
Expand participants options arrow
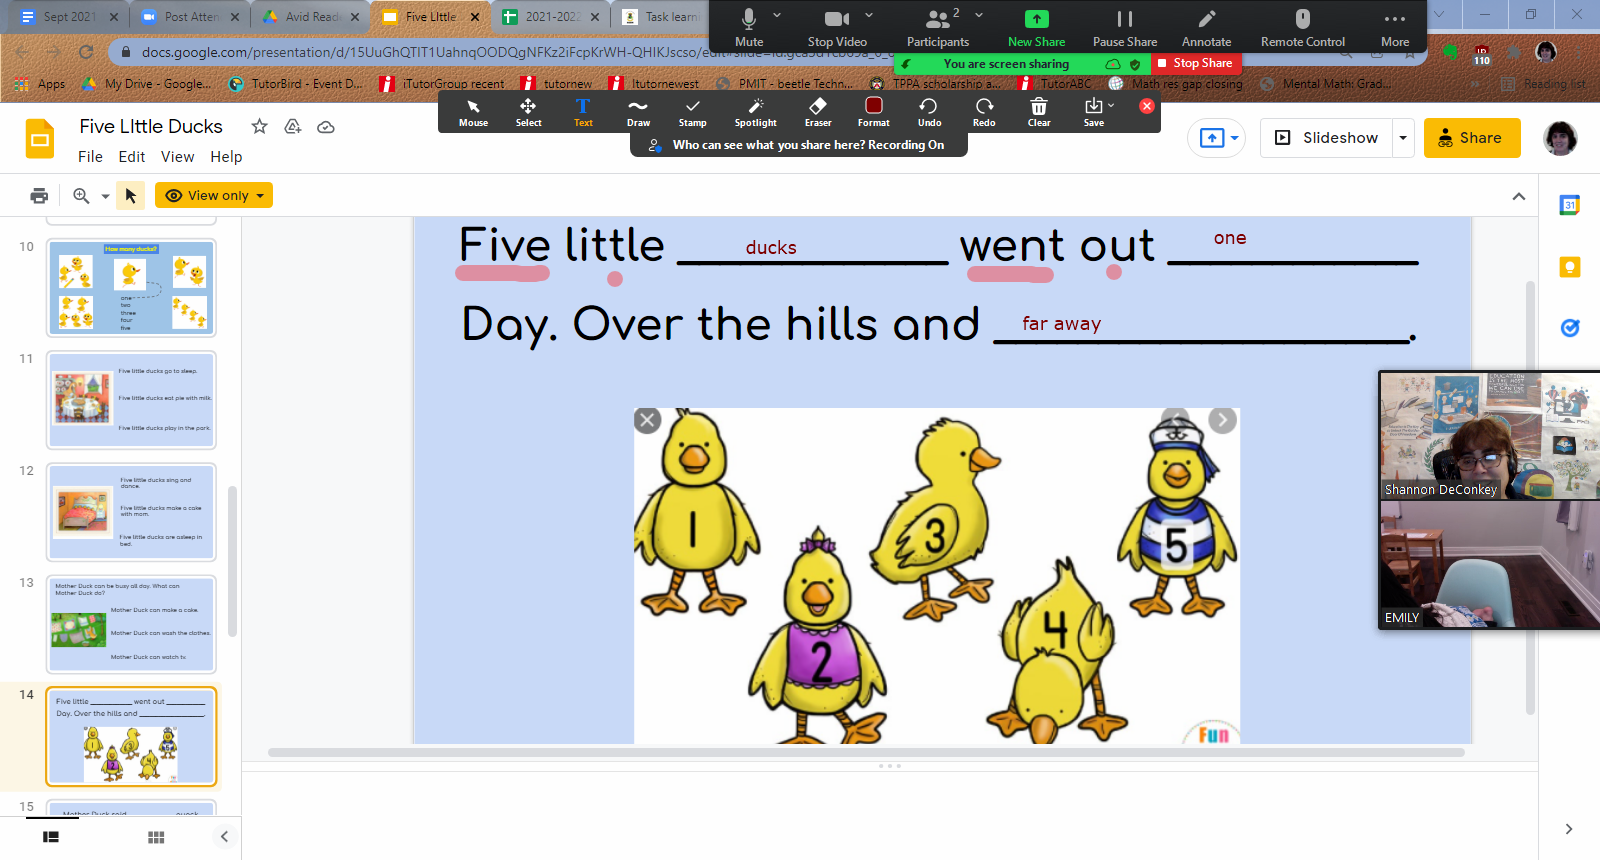point(978,16)
